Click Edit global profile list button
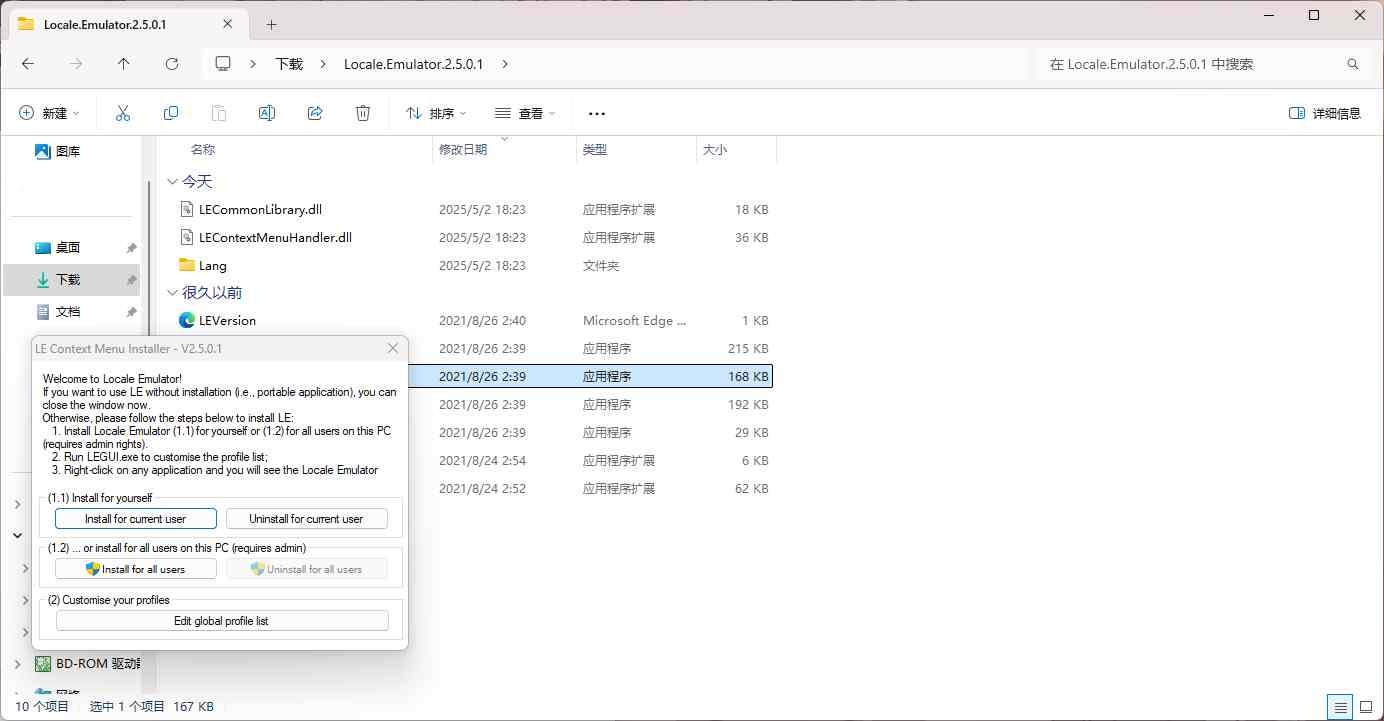Screen dimensions: 1384x721 point(221,621)
